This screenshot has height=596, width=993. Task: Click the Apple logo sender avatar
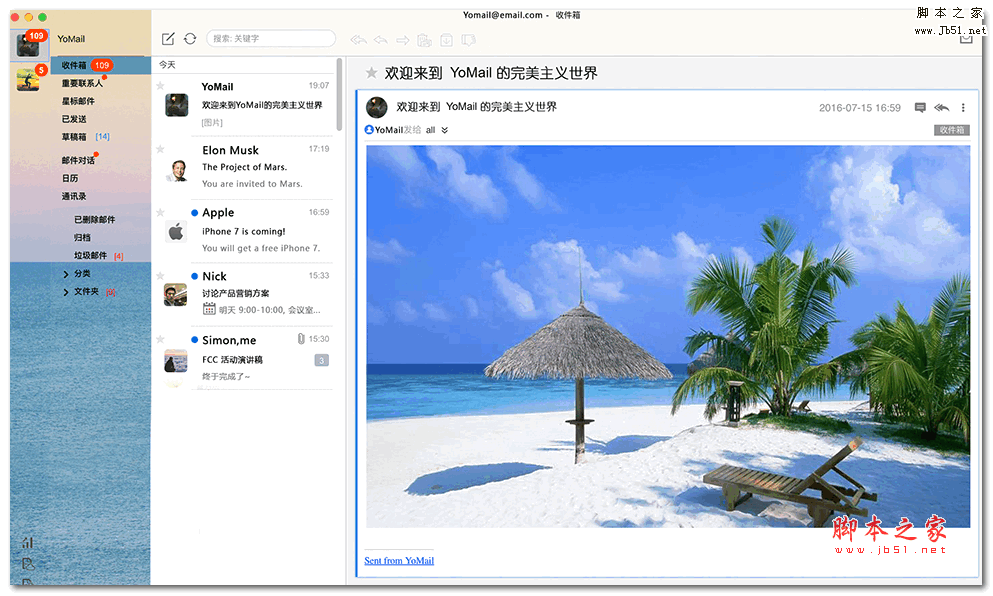176,232
